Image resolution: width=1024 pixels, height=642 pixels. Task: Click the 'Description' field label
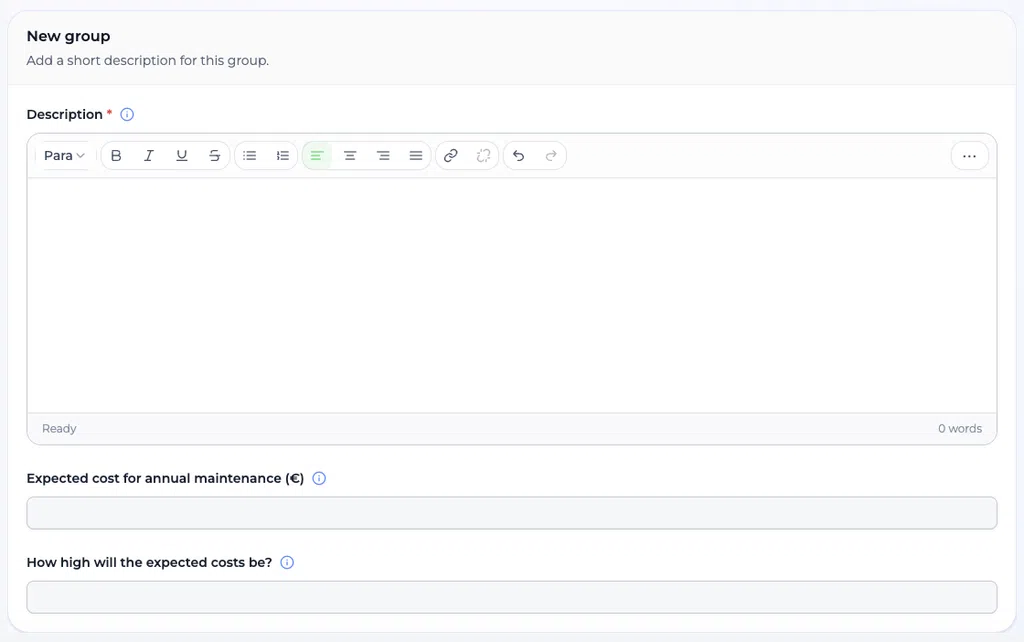pyautogui.click(x=65, y=114)
